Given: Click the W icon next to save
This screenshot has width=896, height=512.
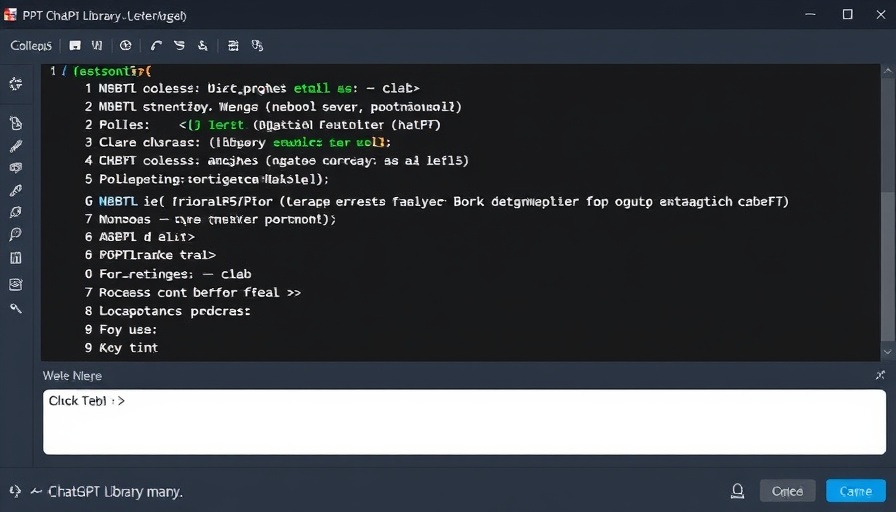Looking at the screenshot, I should click(97, 46).
